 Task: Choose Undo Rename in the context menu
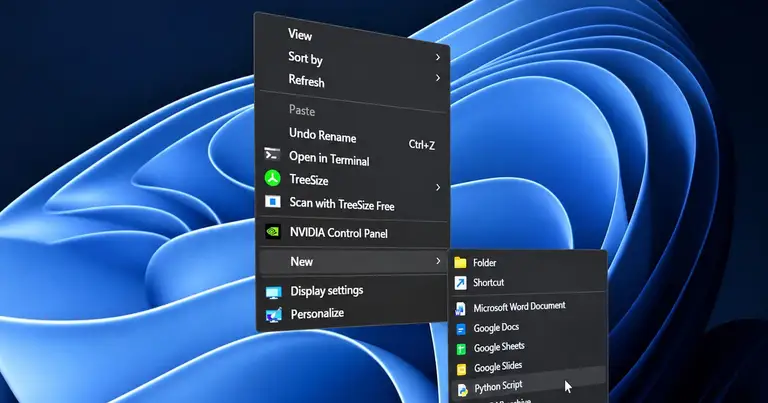[x=322, y=135]
